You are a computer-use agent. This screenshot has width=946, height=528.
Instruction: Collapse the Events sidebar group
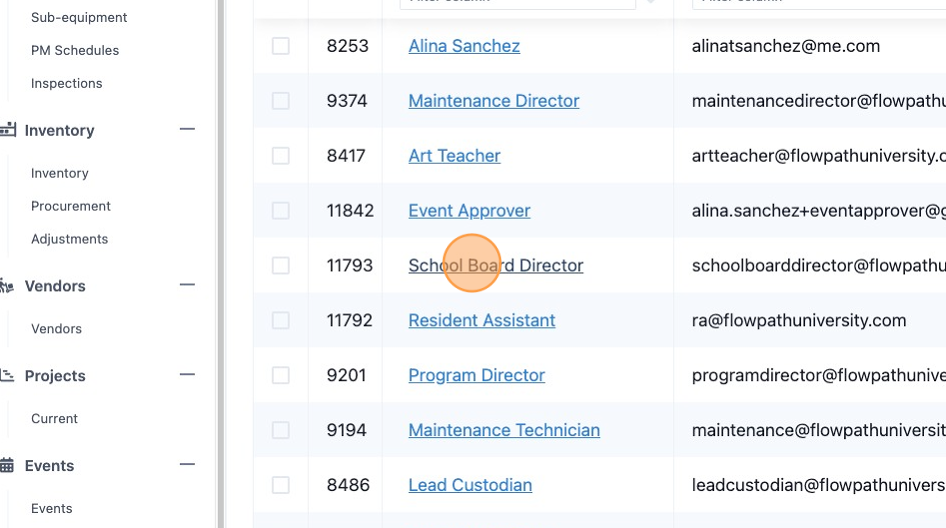187,465
